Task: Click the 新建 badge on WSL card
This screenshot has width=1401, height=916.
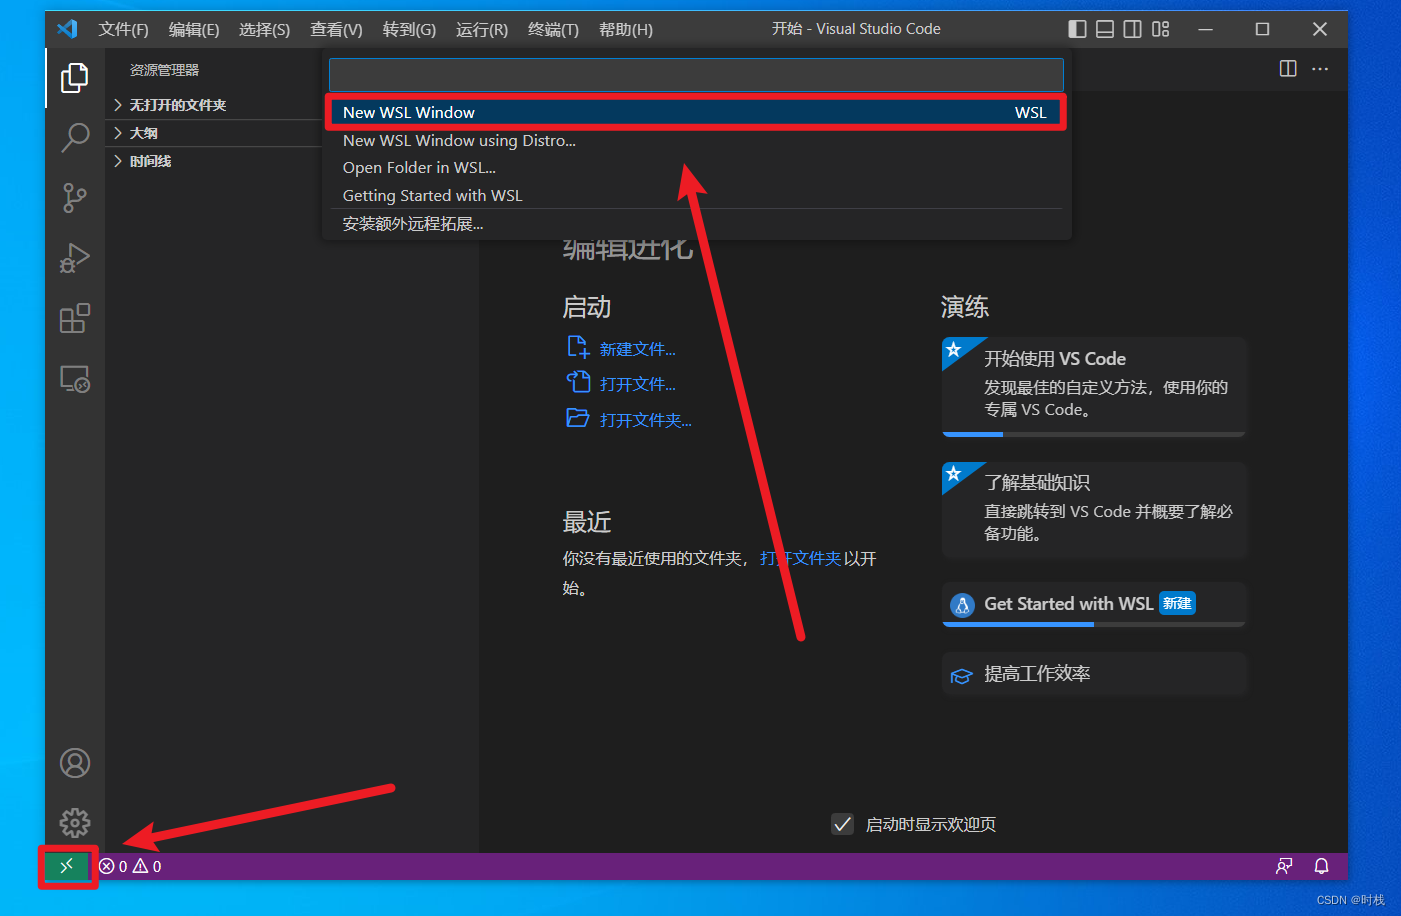Action: point(1177,603)
